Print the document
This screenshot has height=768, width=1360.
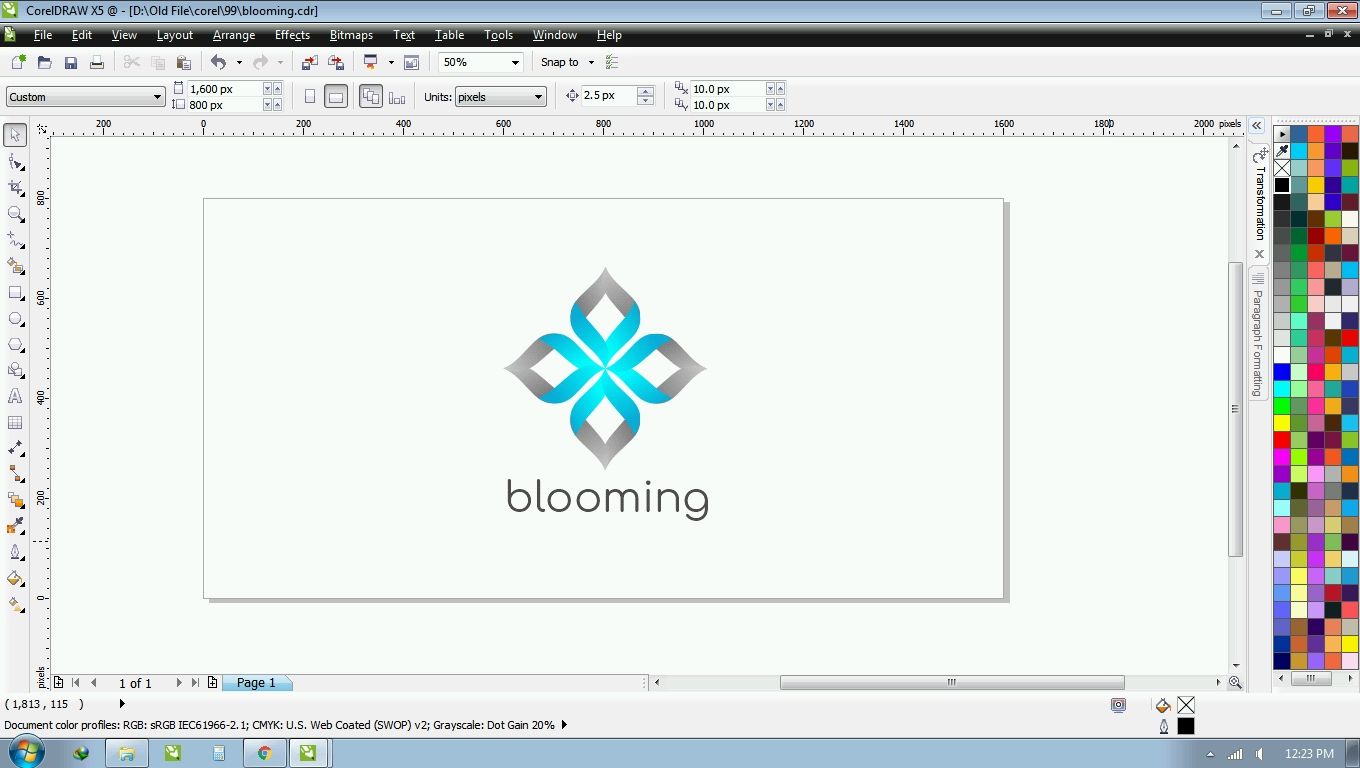[97, 62]
